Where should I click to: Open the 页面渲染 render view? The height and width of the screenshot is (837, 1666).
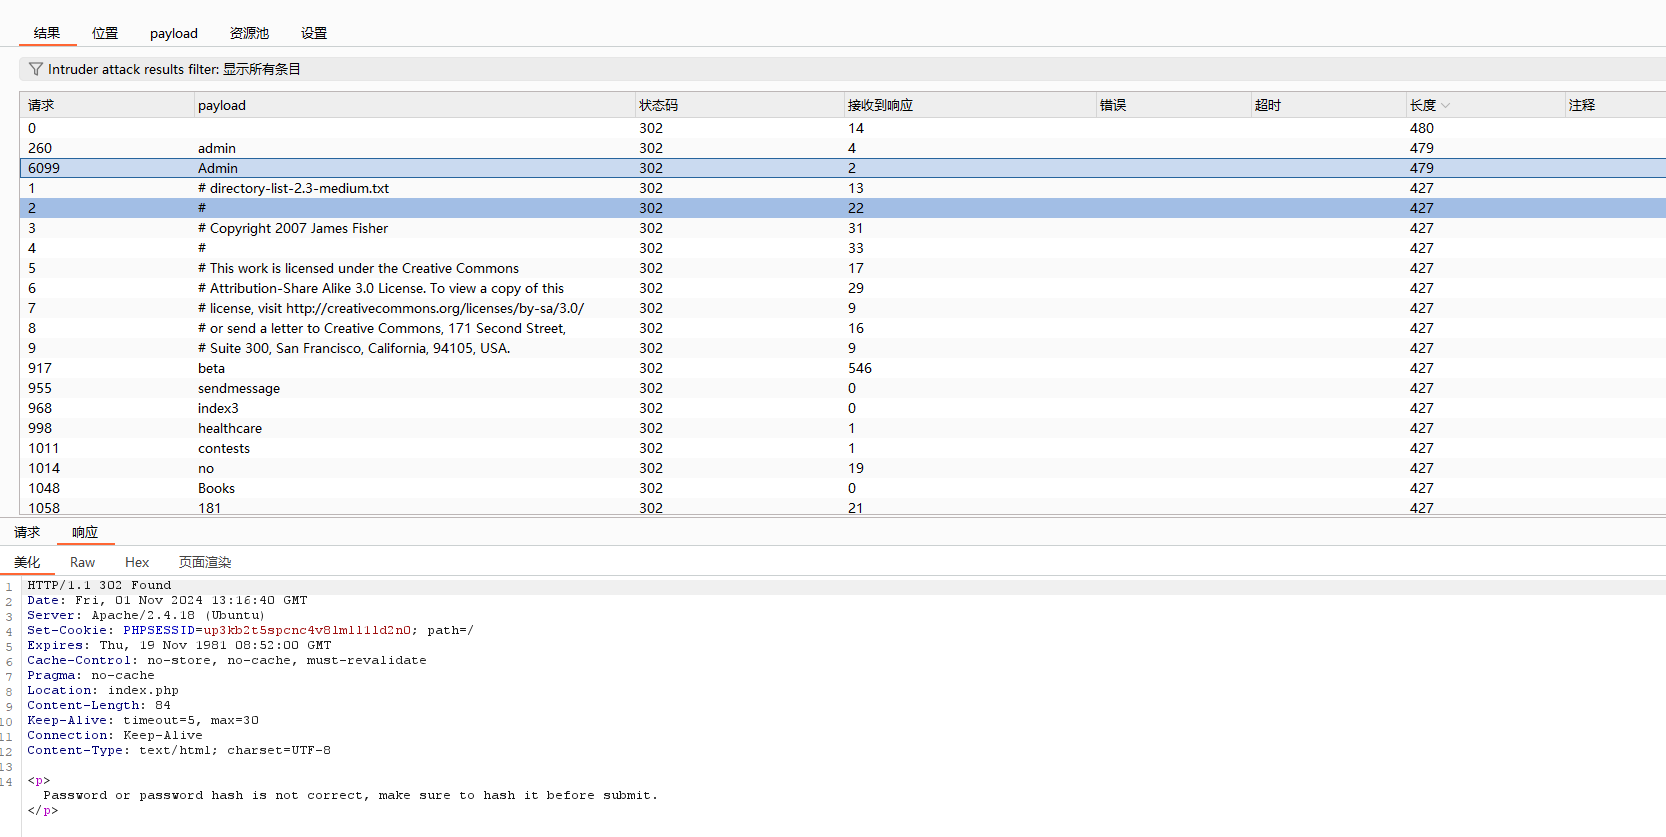click(x=205, y=562)
